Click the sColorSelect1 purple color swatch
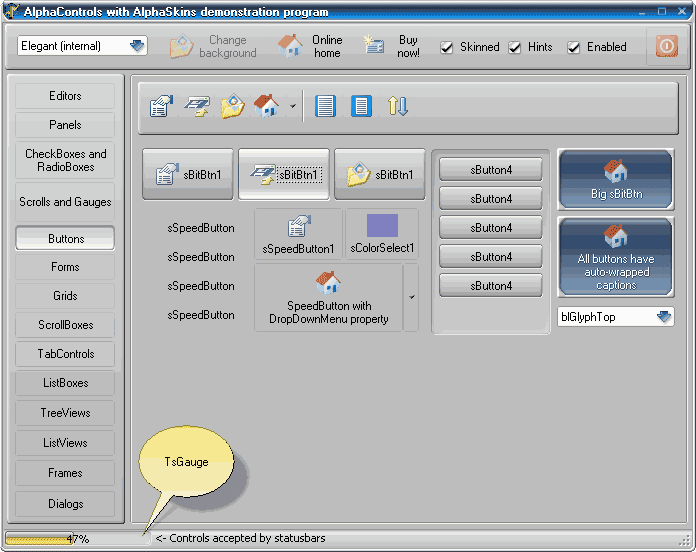696x552 pixels. pos(382,225)
